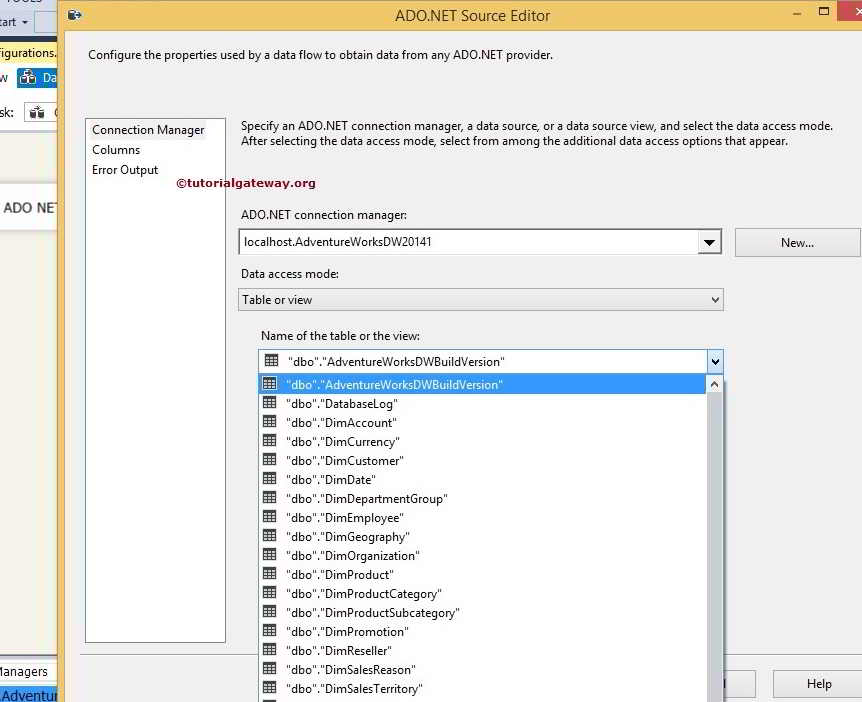Pick dbo.DimDepartmentGroup from the list
Viewport: 862px width, 702px height.
point(482,499)
